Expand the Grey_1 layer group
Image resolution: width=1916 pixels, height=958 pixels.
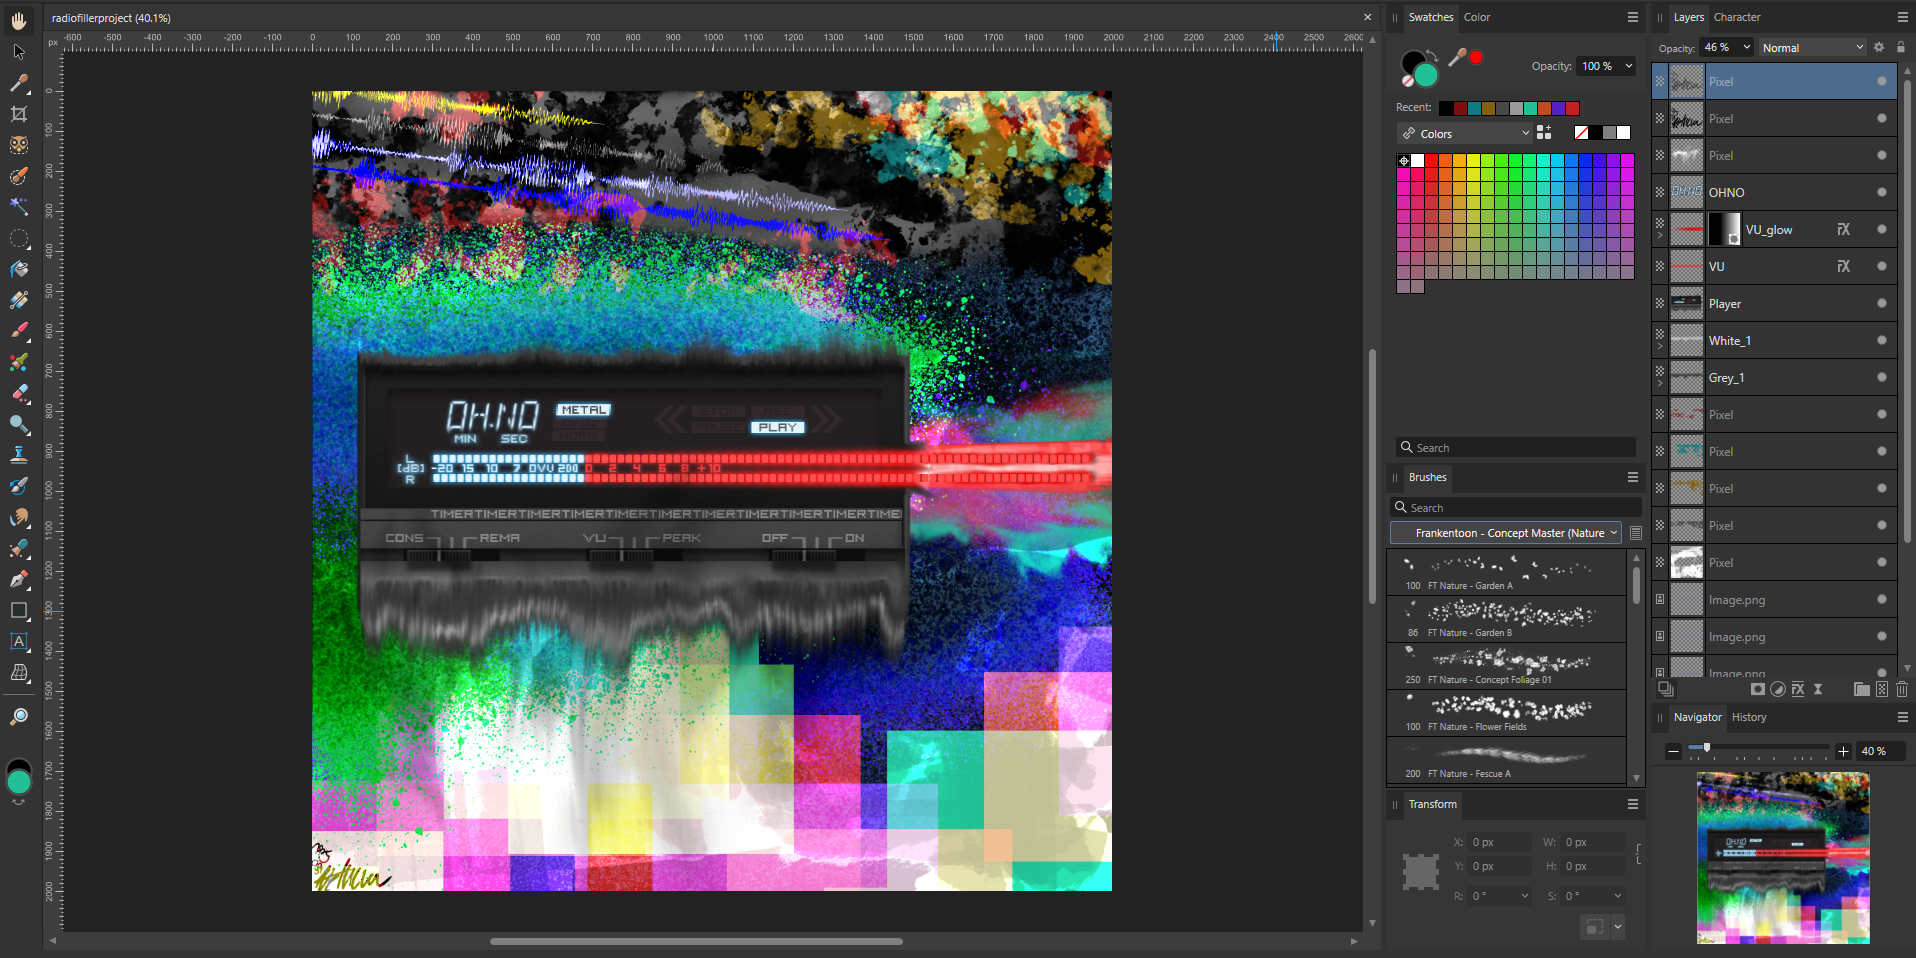1660,384
